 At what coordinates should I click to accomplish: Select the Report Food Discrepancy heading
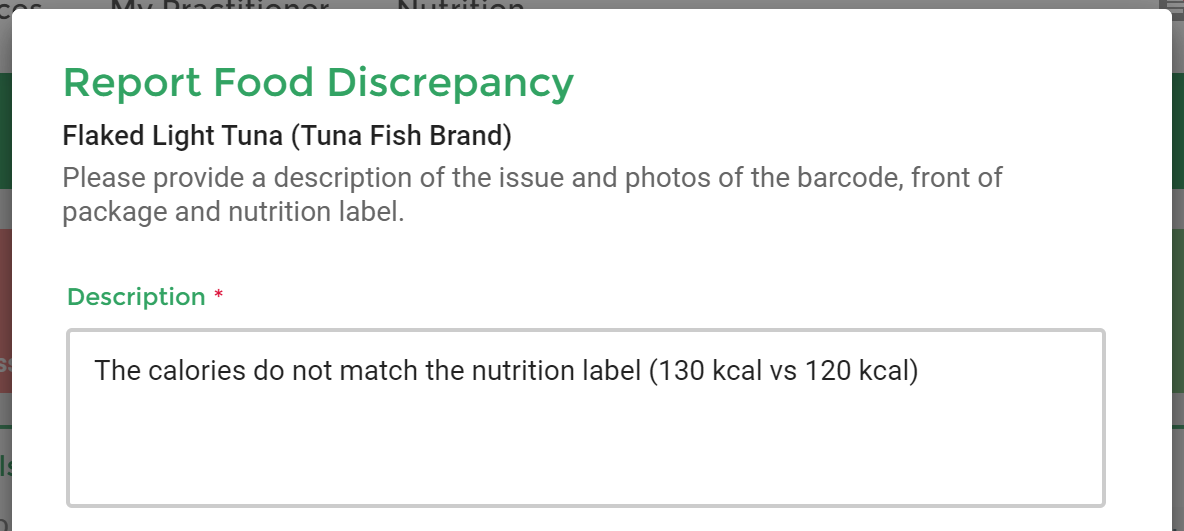[x=318, y=82]
